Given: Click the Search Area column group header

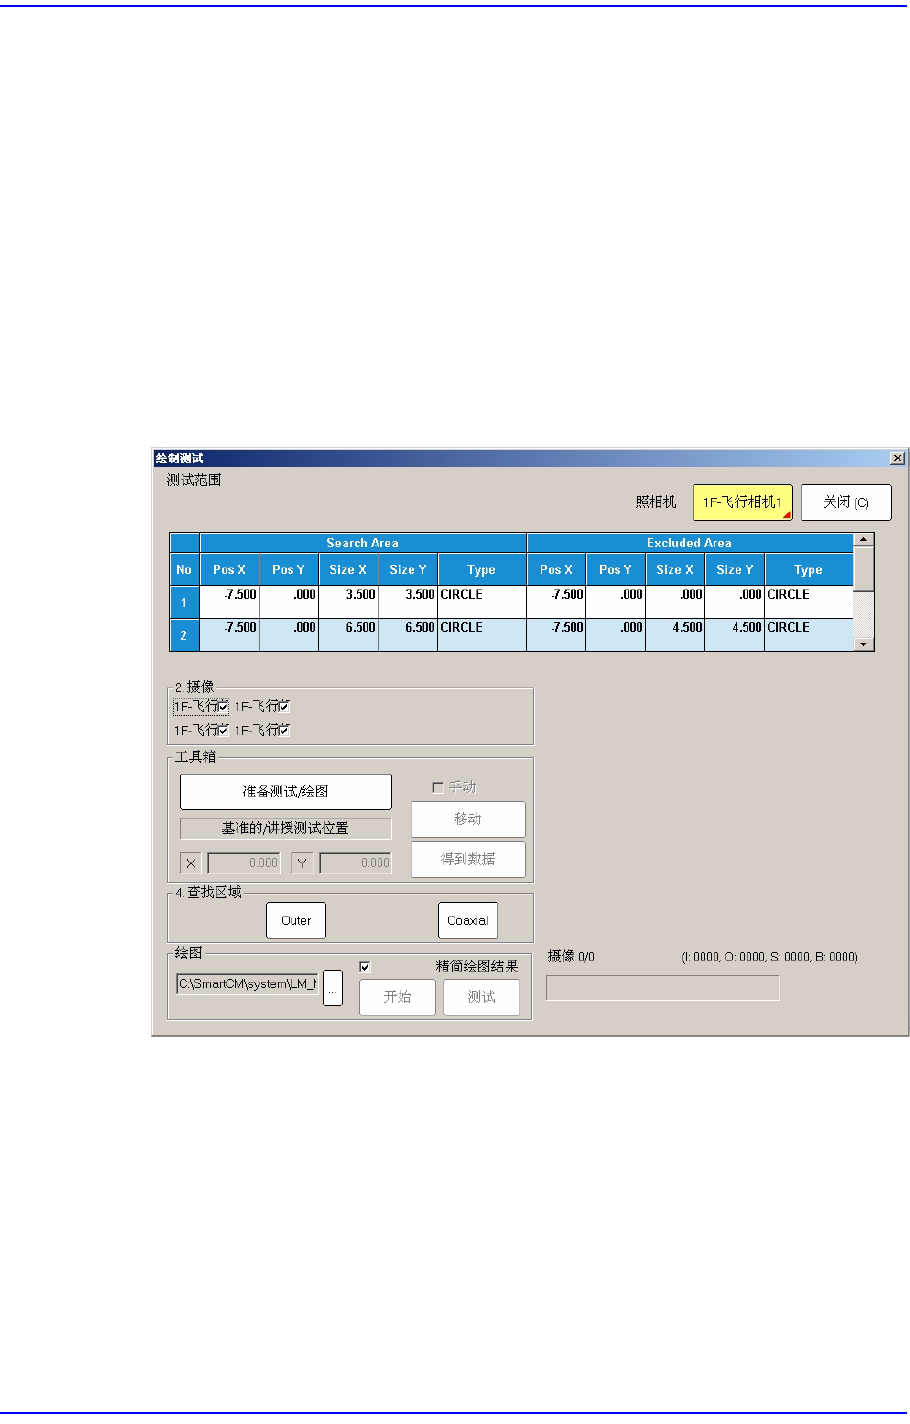Looking at the screenshot, I should [x=363, y=543].
